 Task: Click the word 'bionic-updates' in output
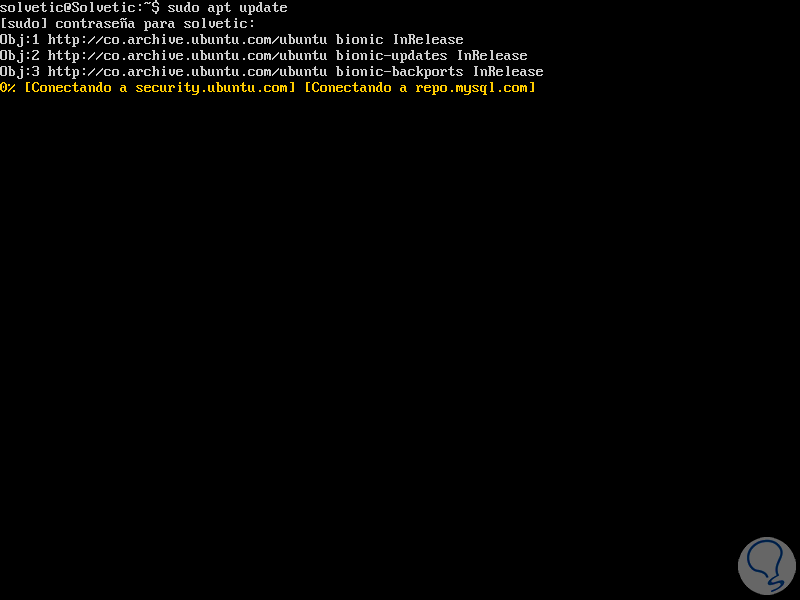pos(391,56)
